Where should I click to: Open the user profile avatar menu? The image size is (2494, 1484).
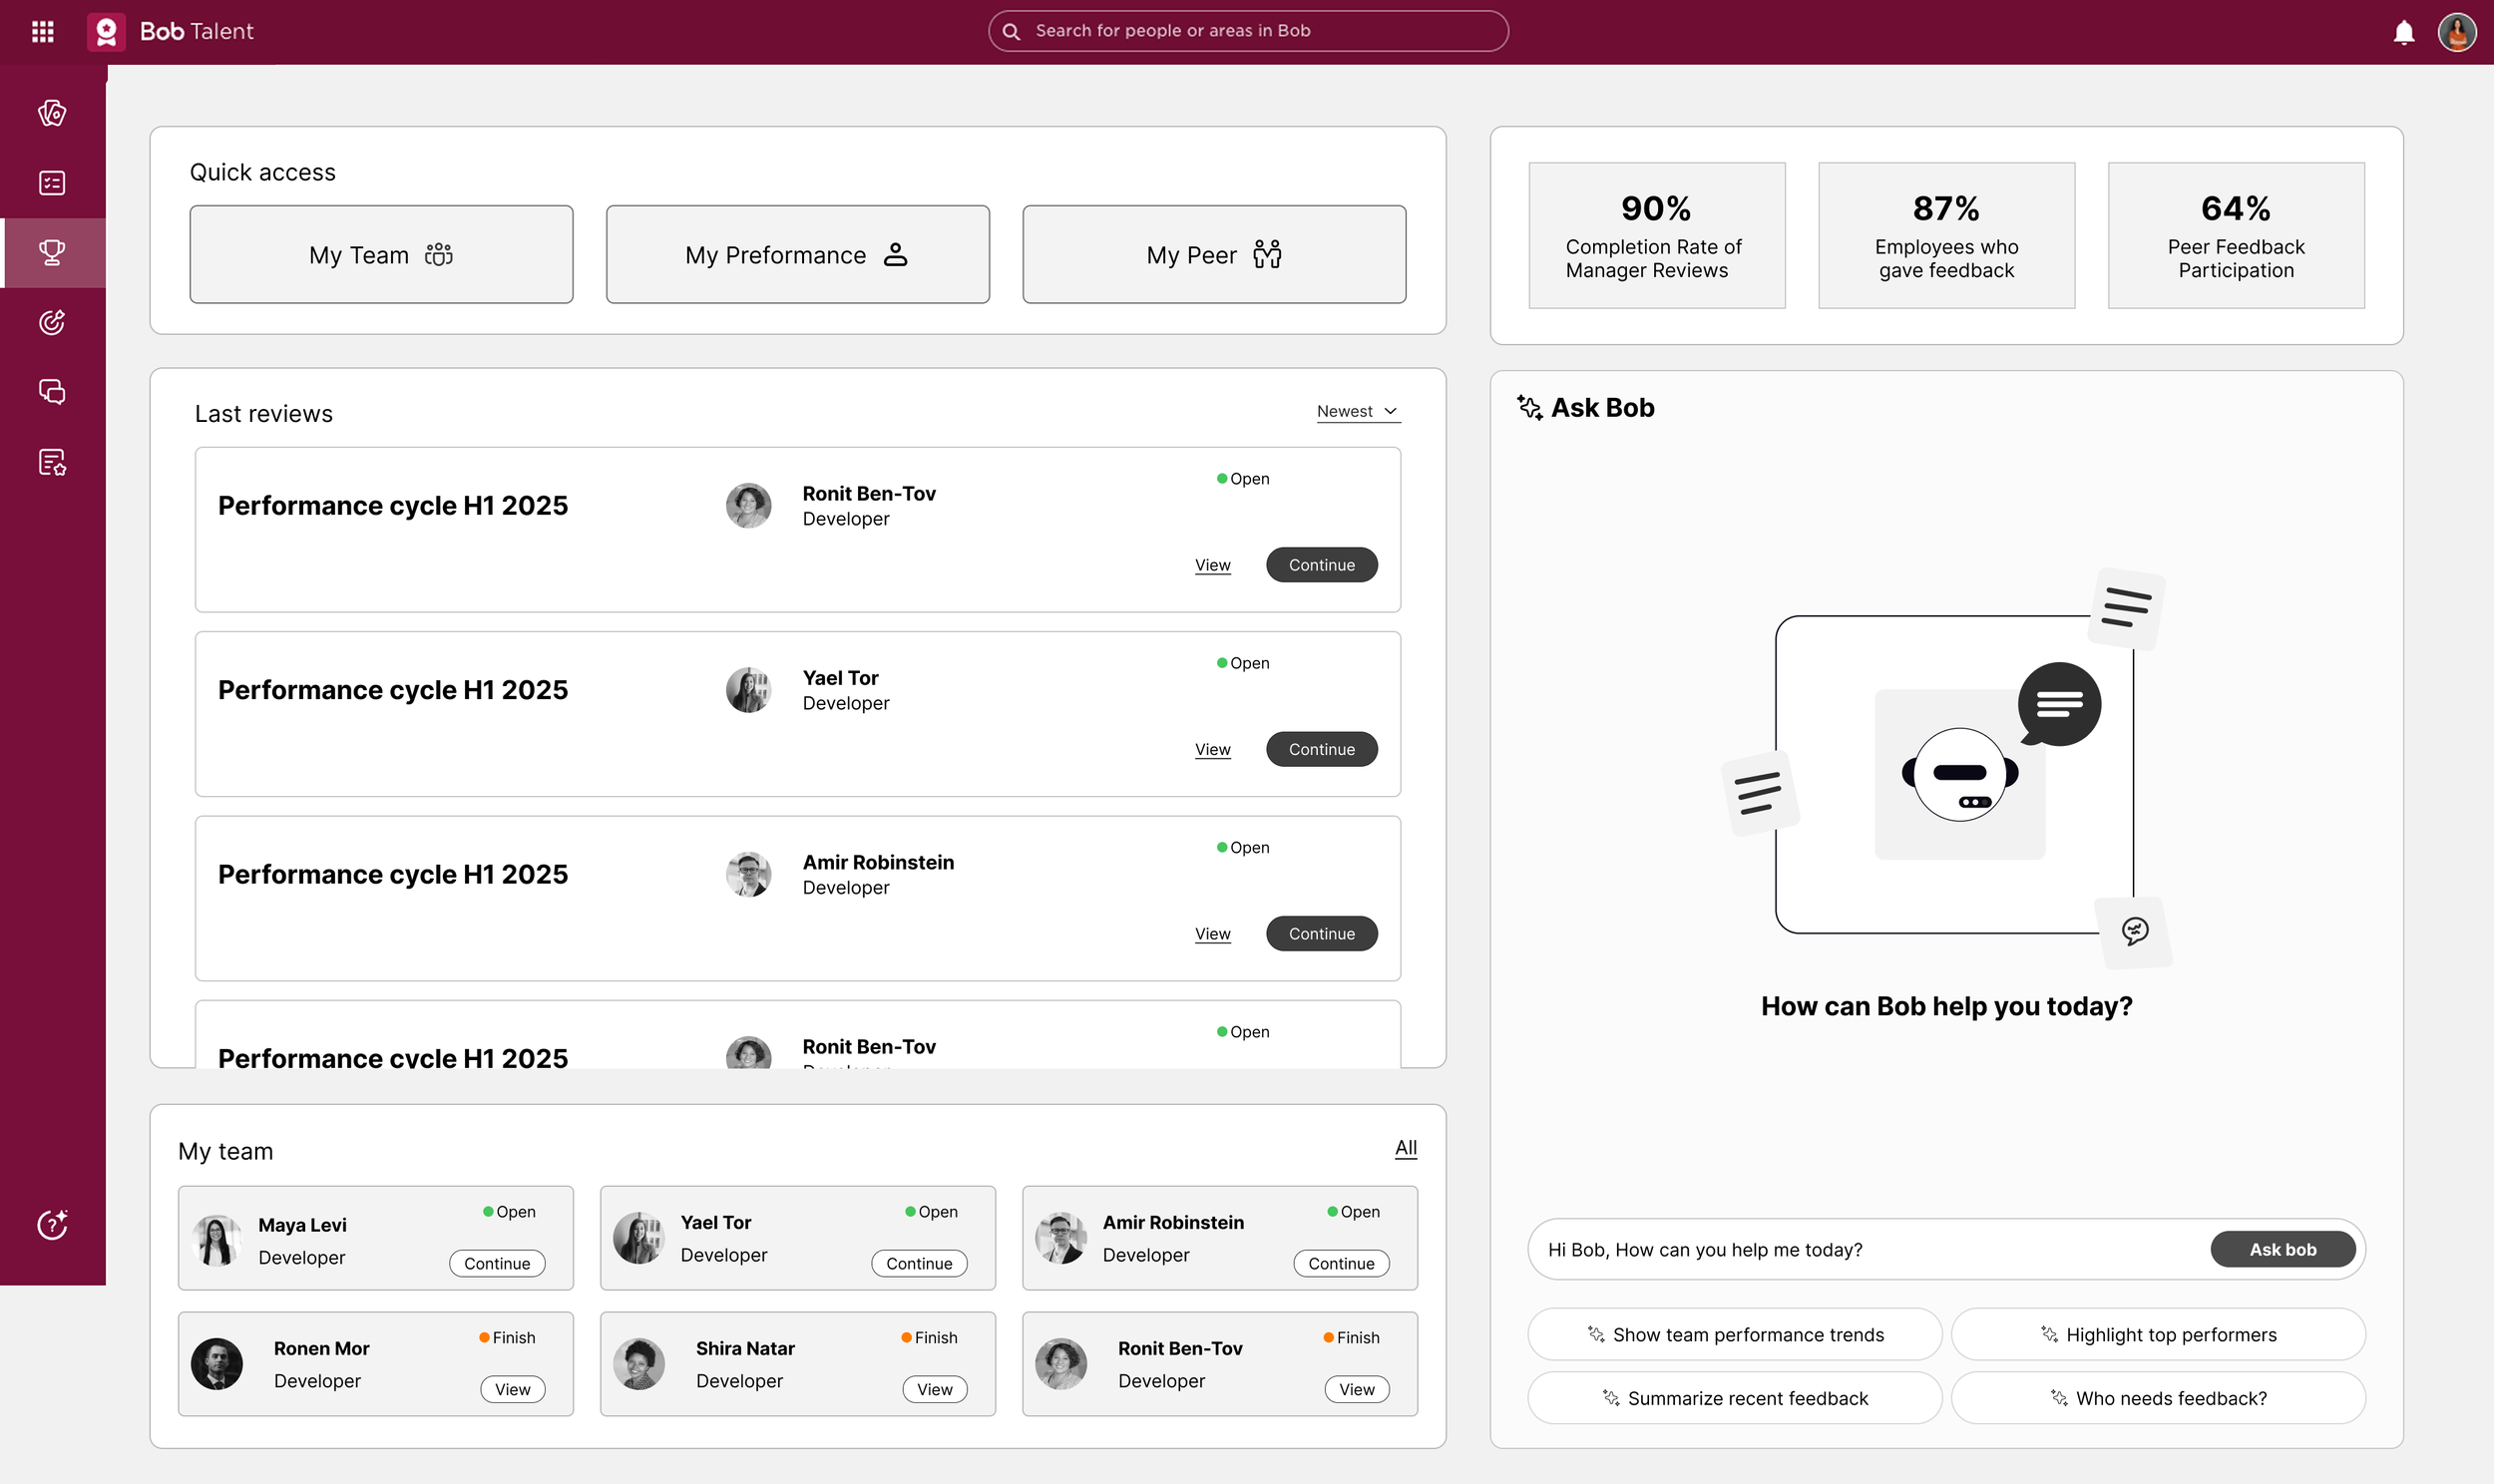[2456, 32]
